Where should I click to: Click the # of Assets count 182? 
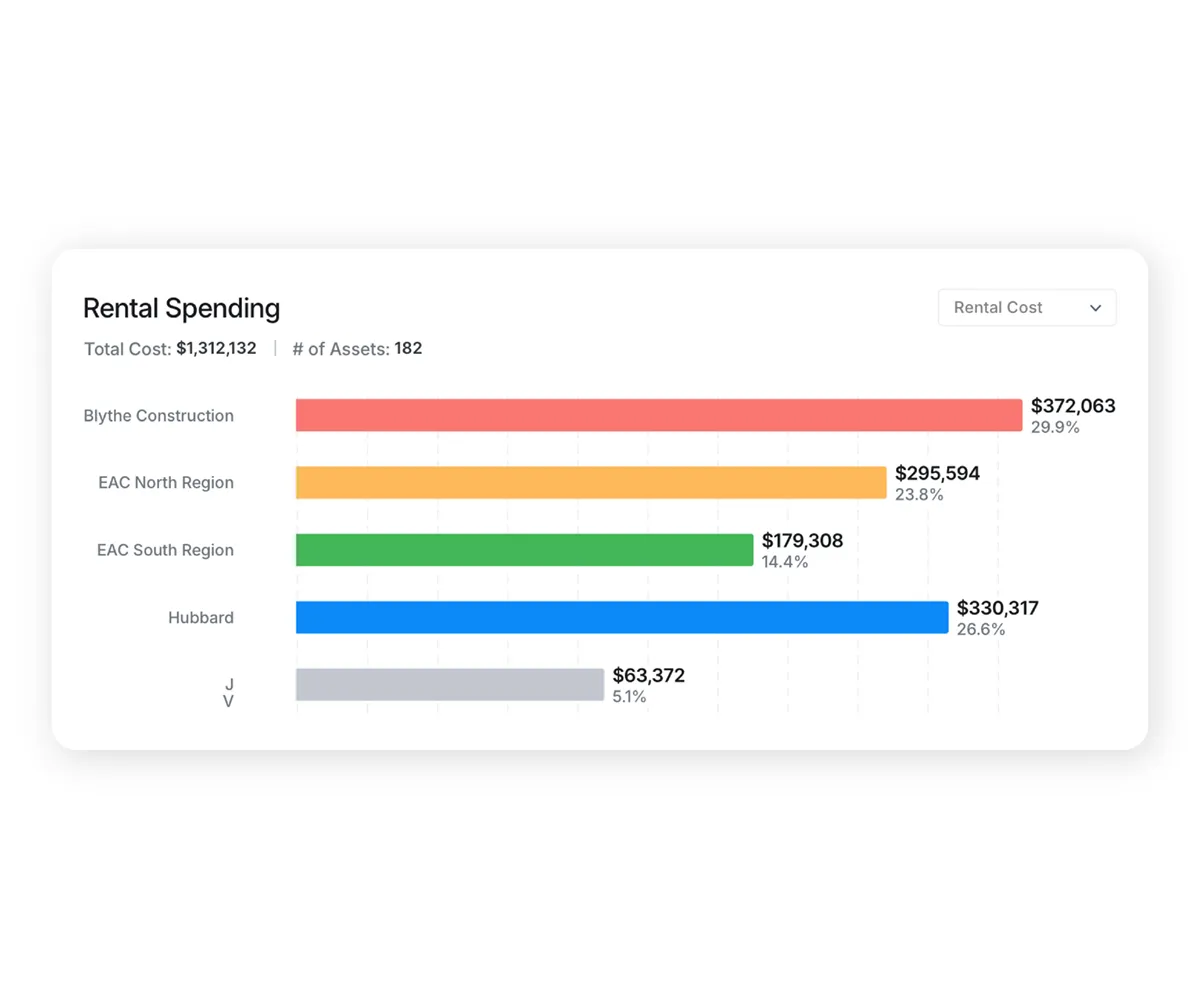(x=409, y=348)
